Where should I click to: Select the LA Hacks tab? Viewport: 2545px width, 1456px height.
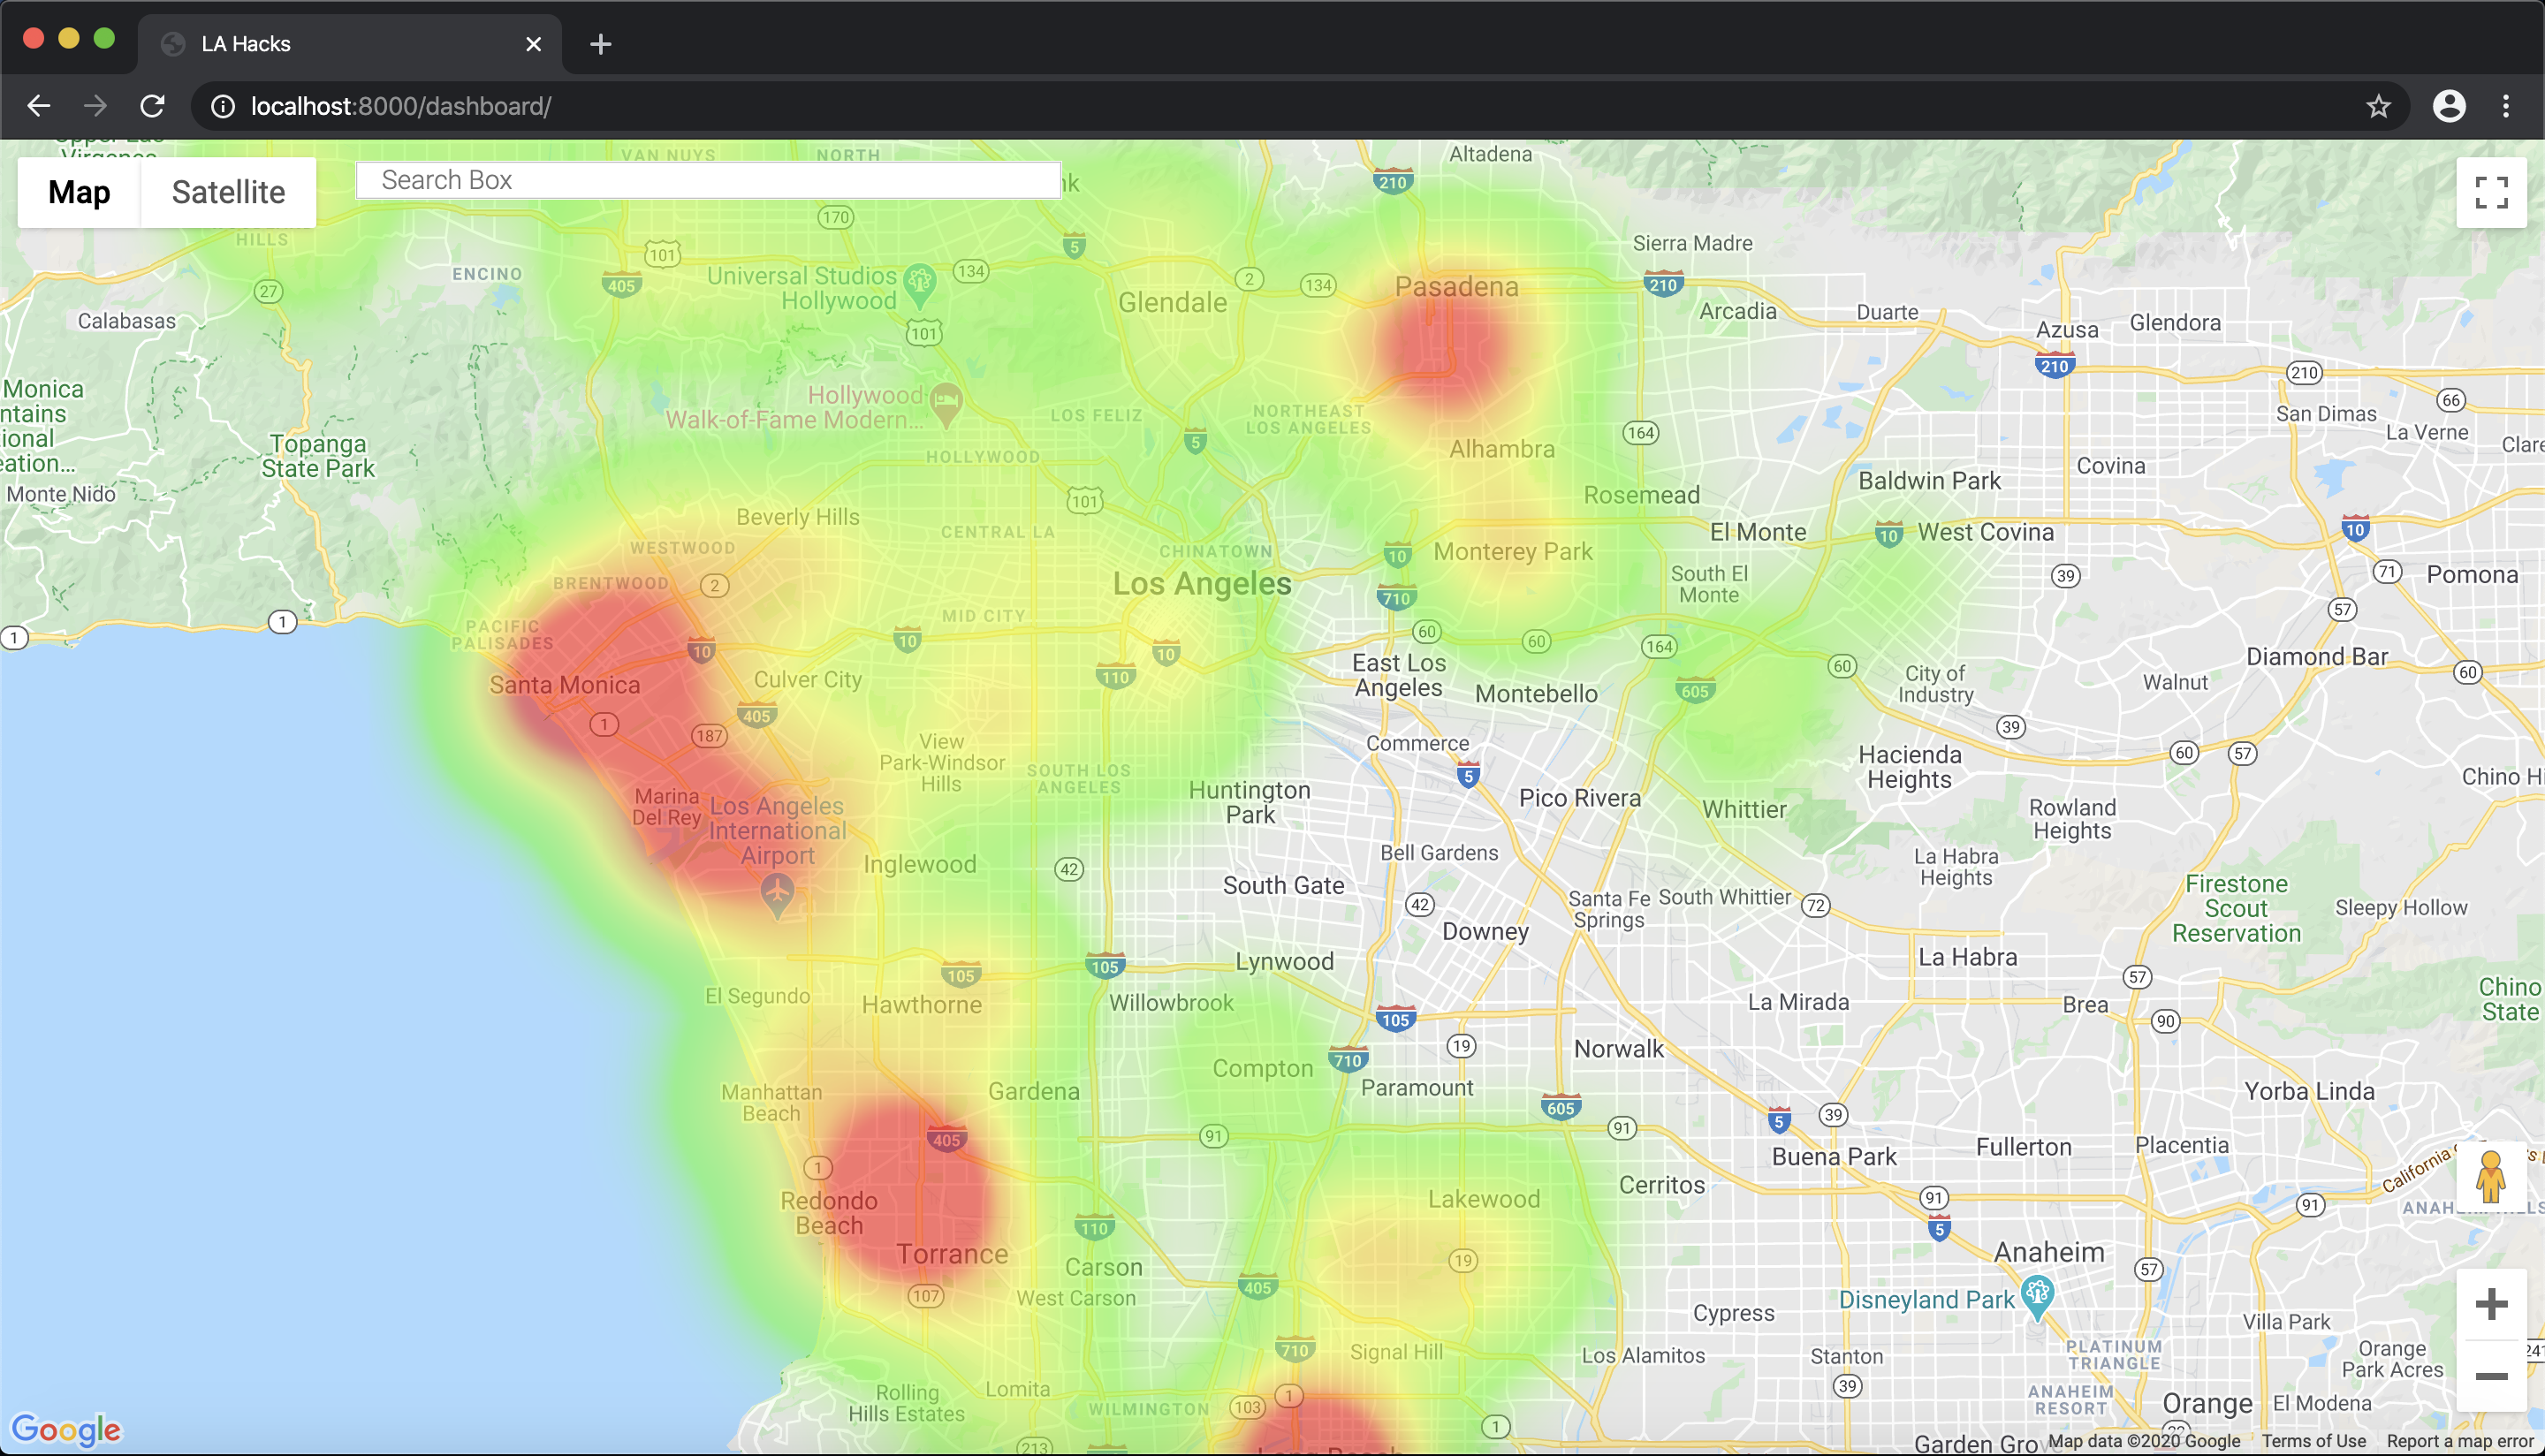click(349, 44)
